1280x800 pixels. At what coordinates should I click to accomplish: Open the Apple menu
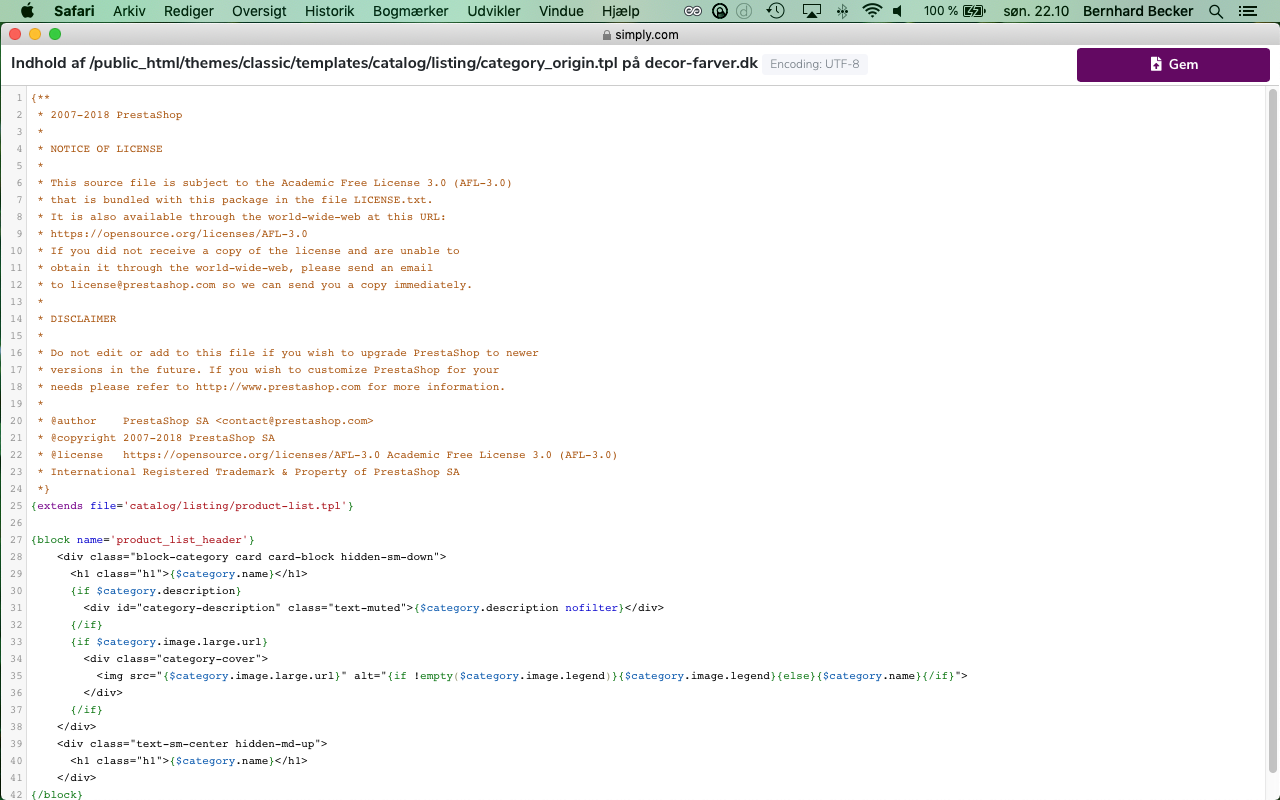coord(27,11)
